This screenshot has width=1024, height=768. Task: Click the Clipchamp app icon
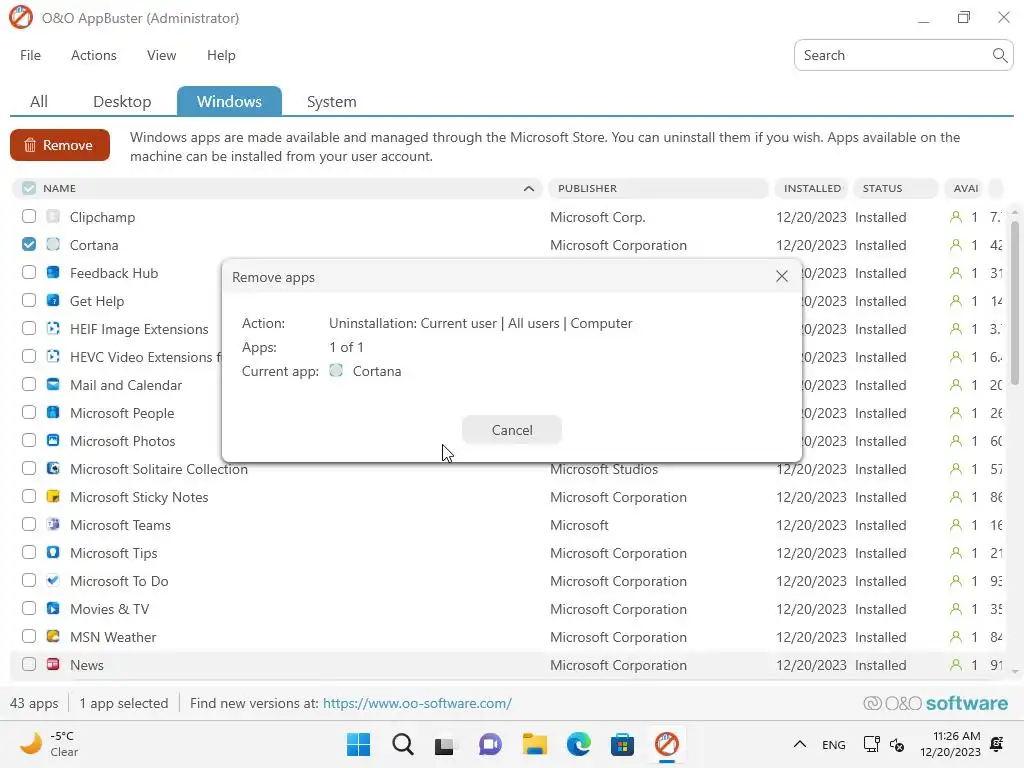(x=53, y=216)
